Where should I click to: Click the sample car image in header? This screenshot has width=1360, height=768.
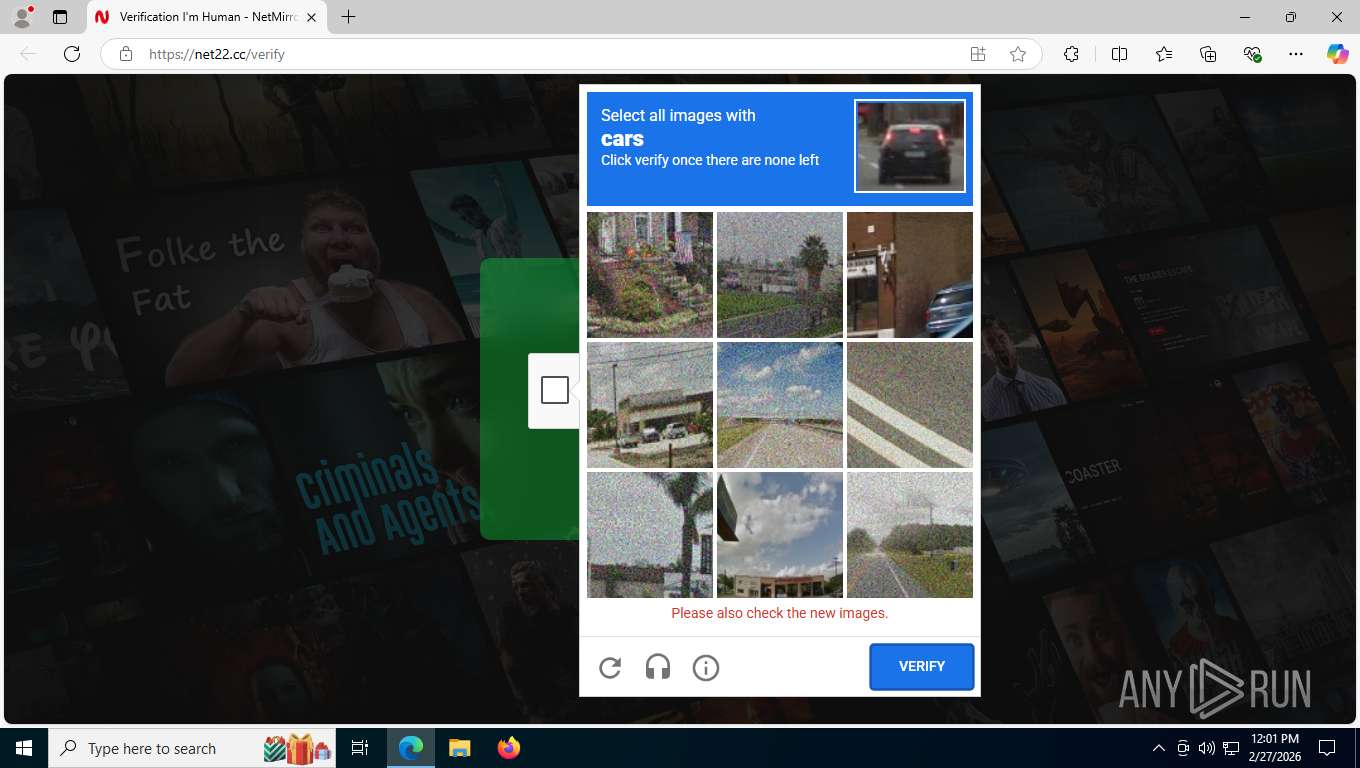tap(910, 146)
